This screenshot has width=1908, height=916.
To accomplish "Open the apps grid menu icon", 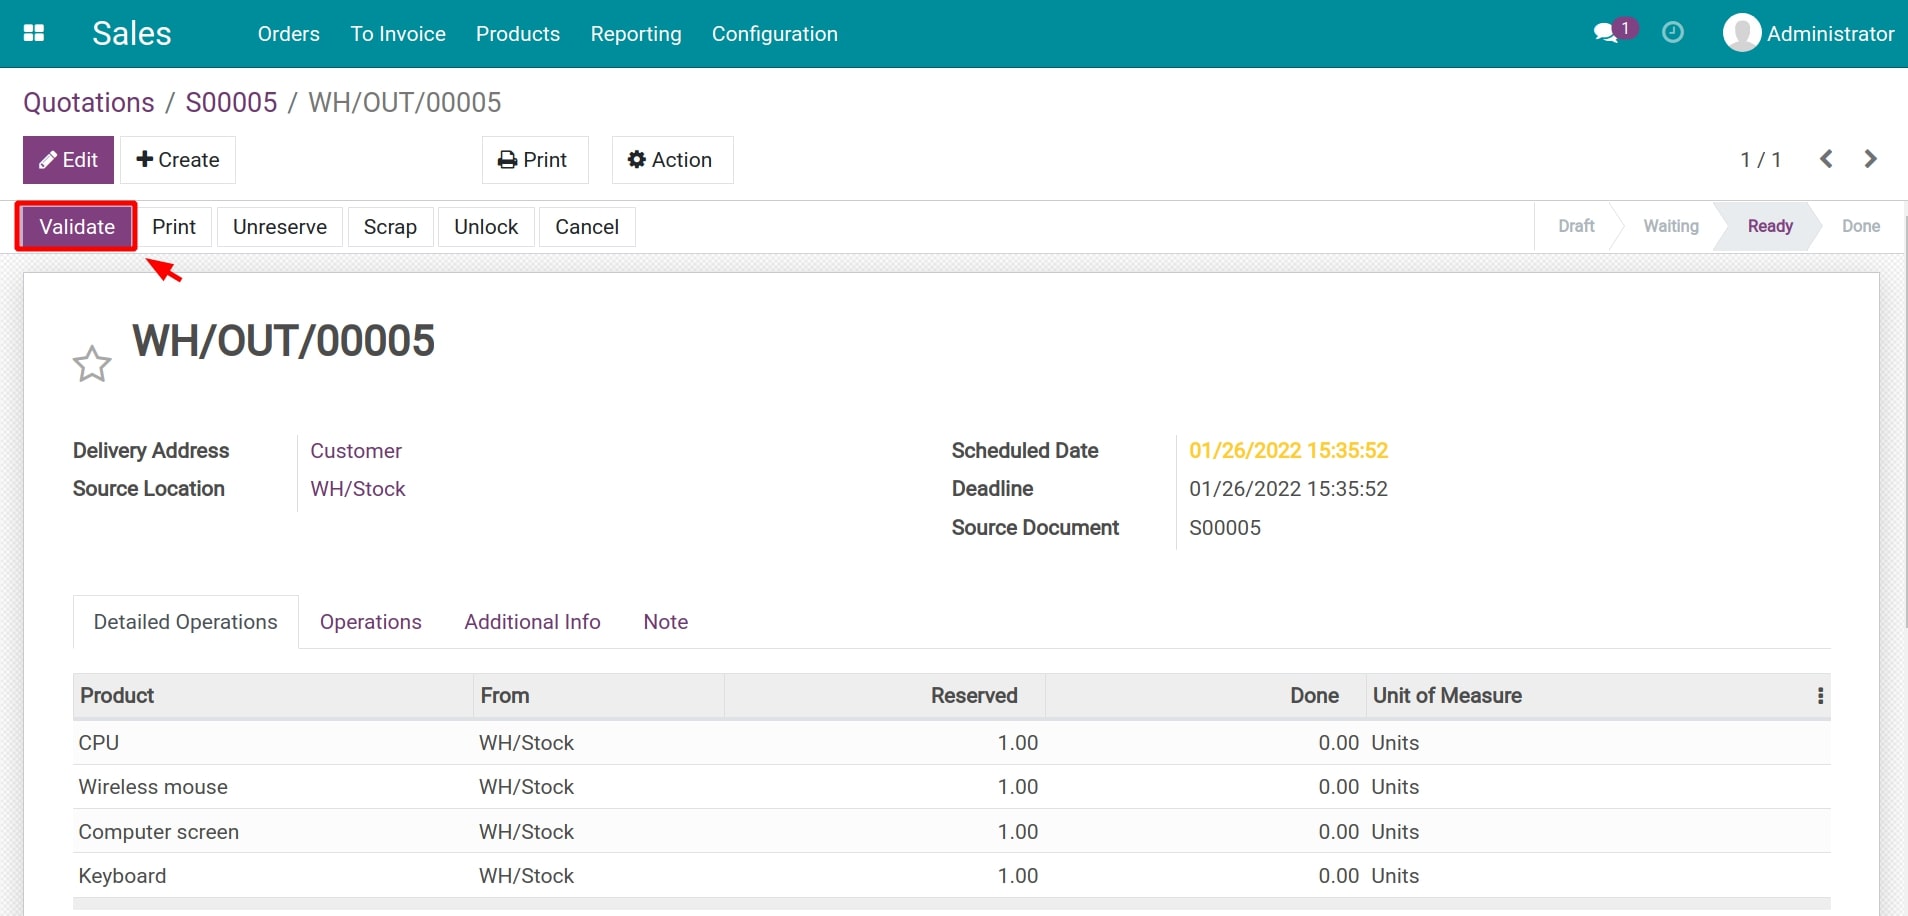I will 34,33.
